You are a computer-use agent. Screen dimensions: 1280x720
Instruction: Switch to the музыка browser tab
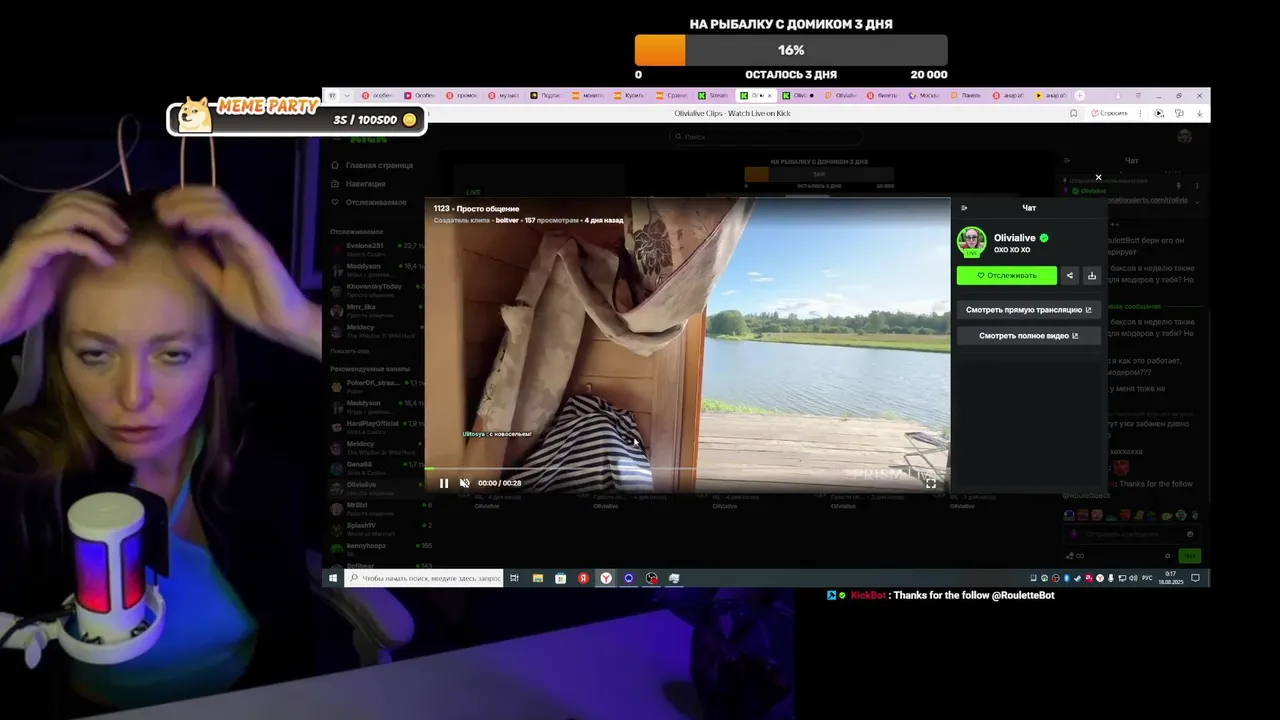(504, 96)
